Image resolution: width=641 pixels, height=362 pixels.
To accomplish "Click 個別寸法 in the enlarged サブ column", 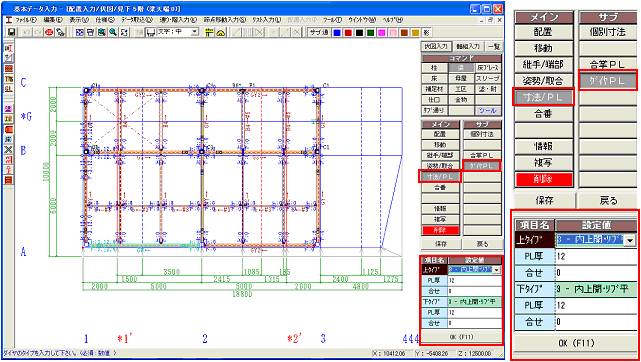I will [x=608, y=32].
